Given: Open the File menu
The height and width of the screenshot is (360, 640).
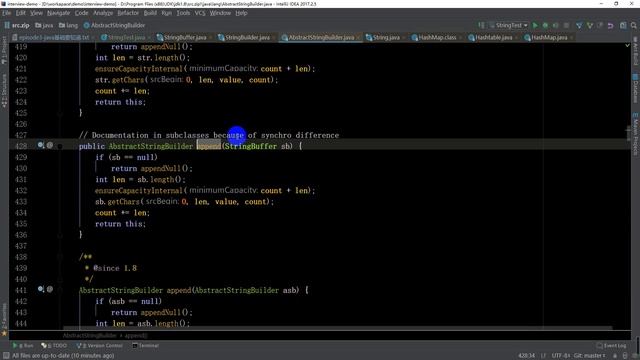Looking at the screenshot, I should click(7, 13).
